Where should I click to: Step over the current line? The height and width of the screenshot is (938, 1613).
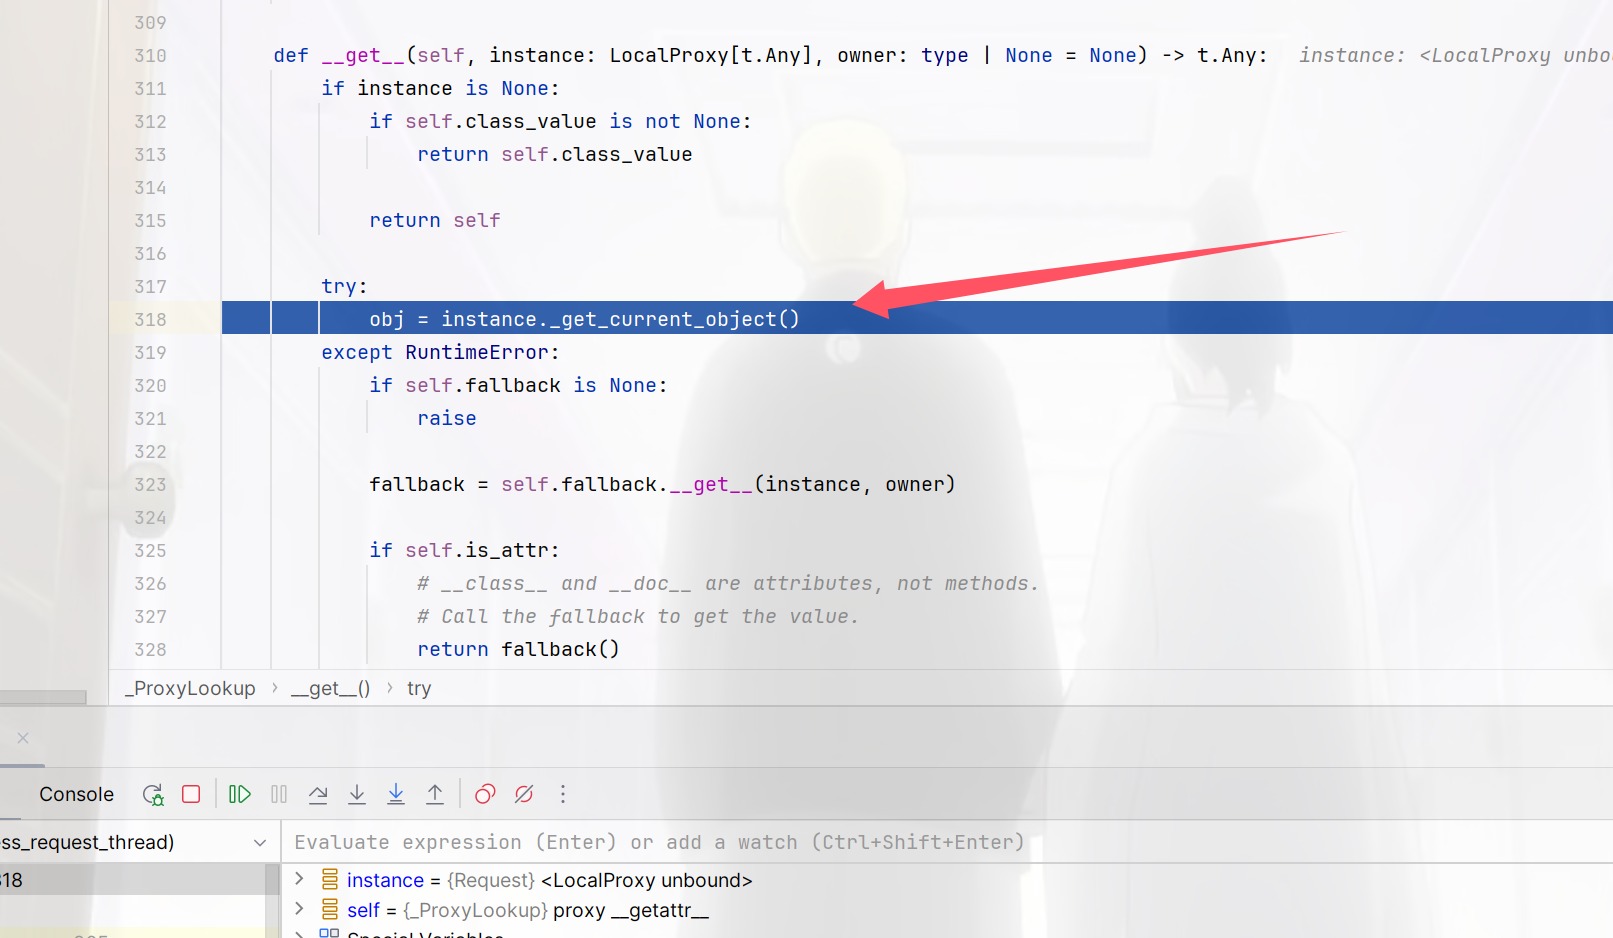coord(318,794)
